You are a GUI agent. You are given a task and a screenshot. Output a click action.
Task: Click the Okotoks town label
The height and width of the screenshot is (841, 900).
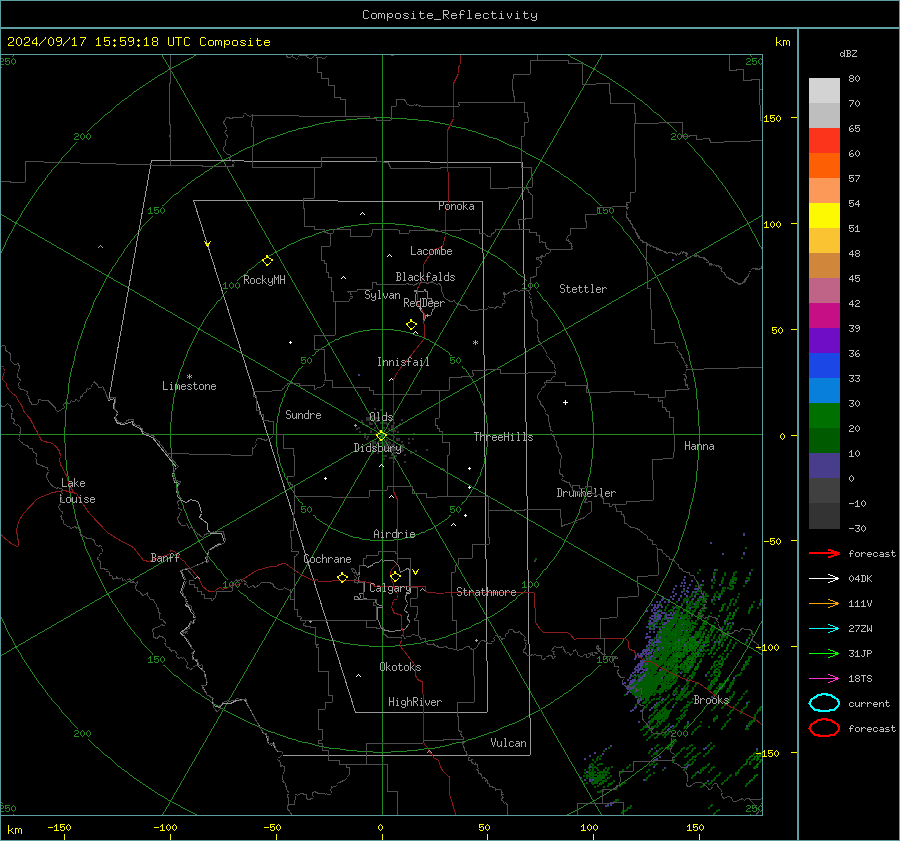point(400,667)
